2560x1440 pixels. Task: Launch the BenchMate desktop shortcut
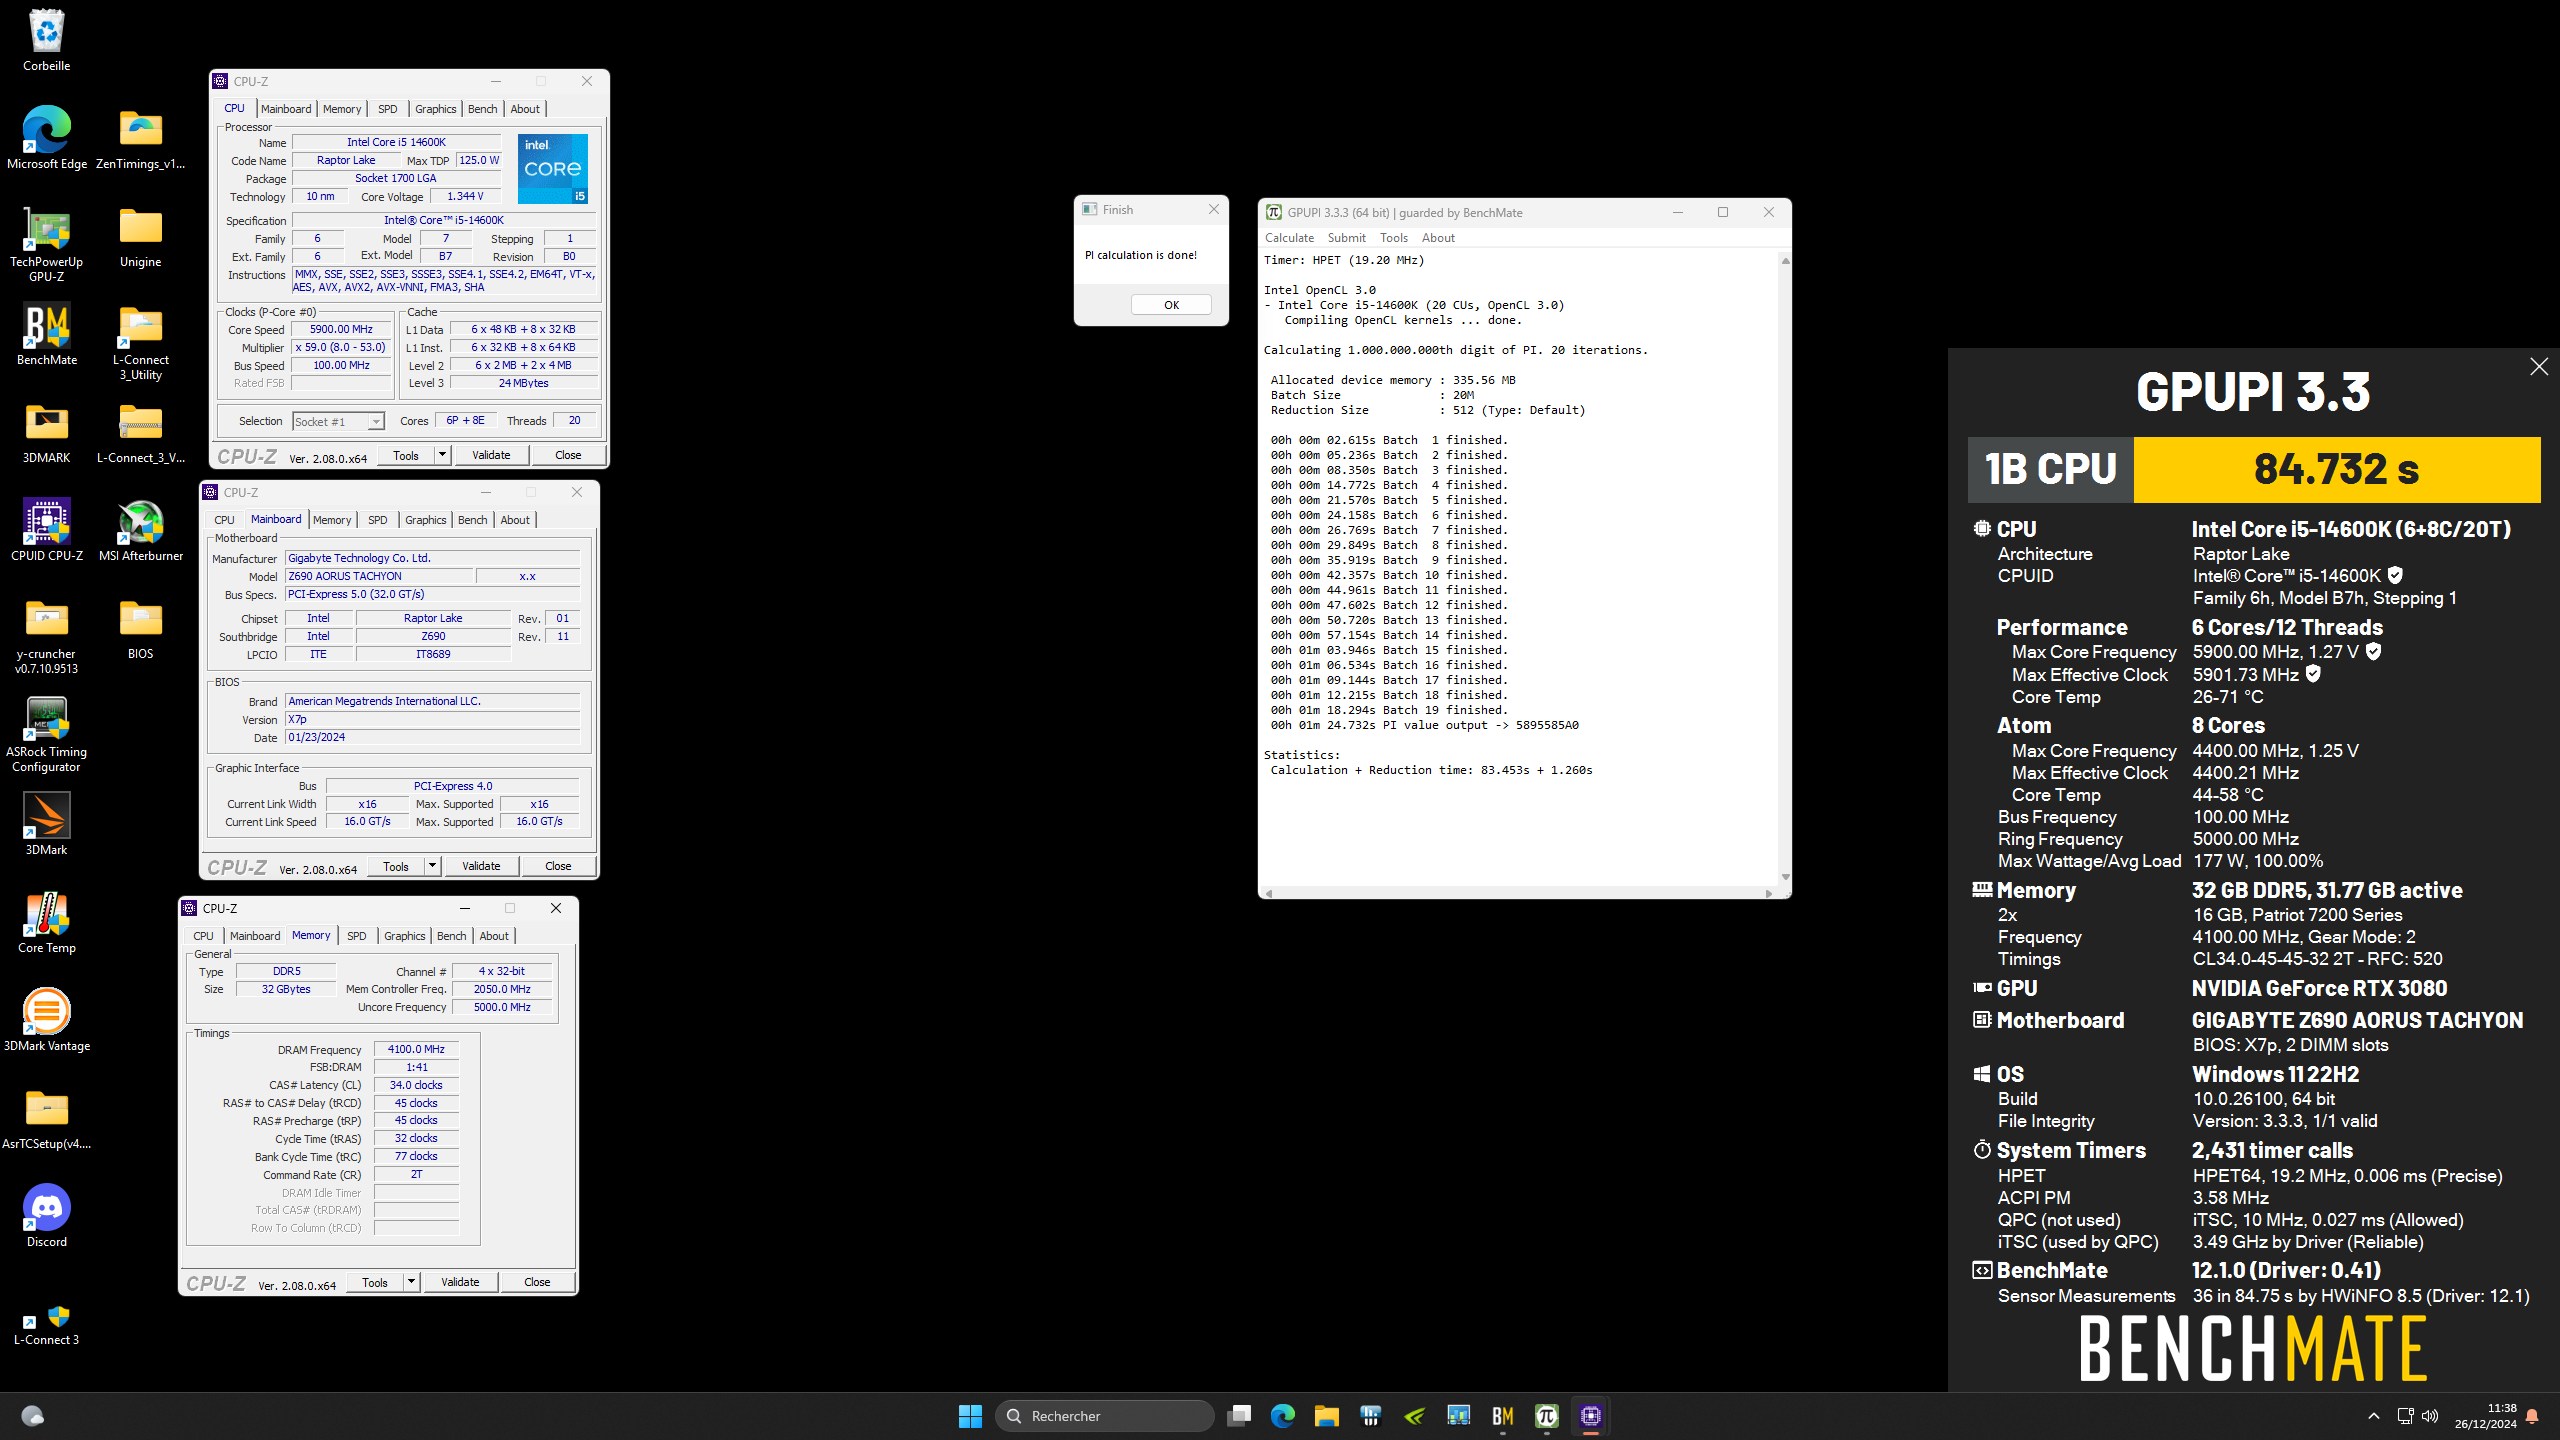(x=46, y=335)
